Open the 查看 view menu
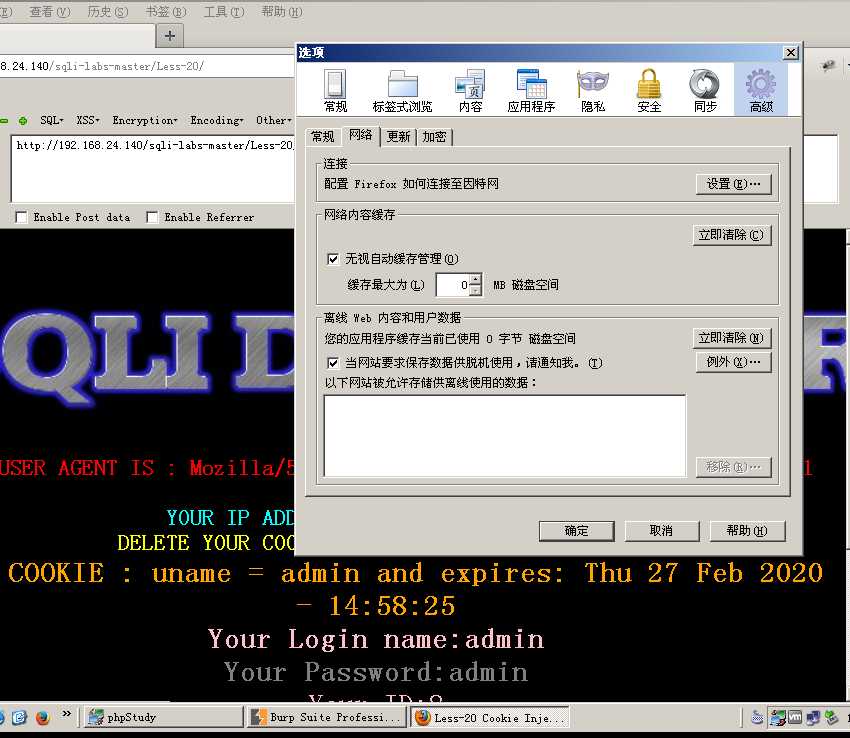This screenshot has width=850, height=738. (x=50, y=11)
